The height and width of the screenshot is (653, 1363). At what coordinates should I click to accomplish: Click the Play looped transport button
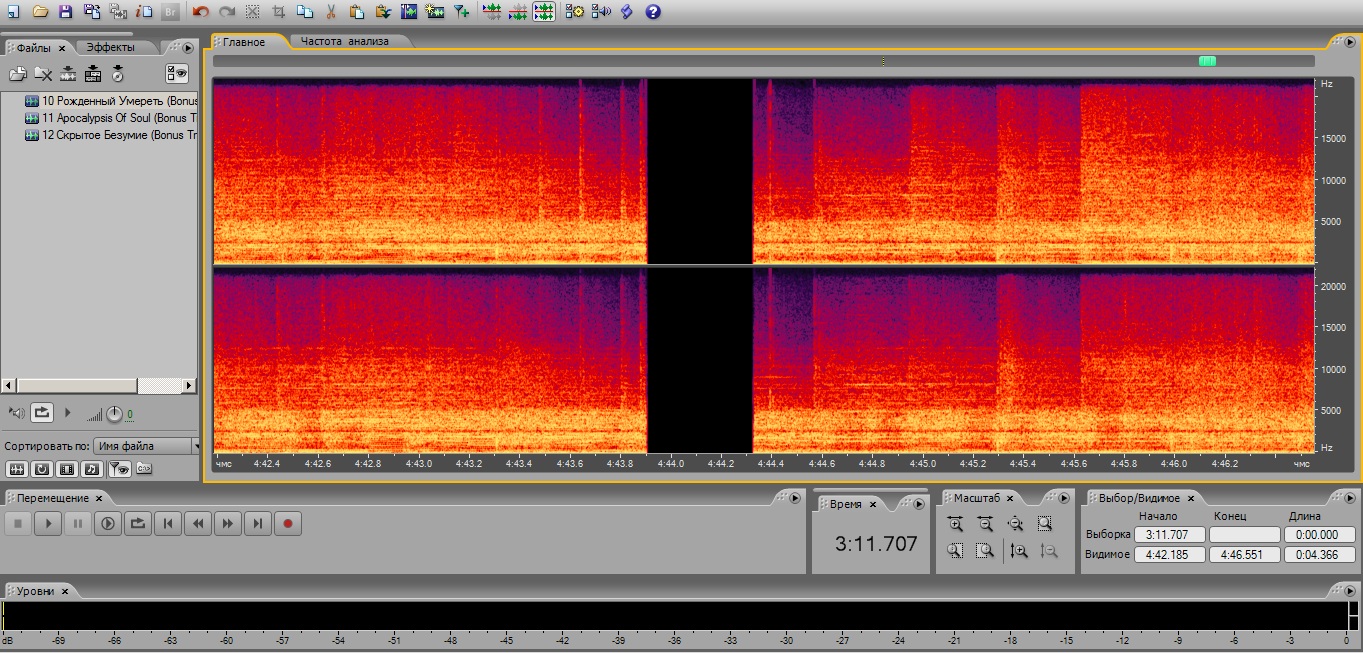(138, 523)
